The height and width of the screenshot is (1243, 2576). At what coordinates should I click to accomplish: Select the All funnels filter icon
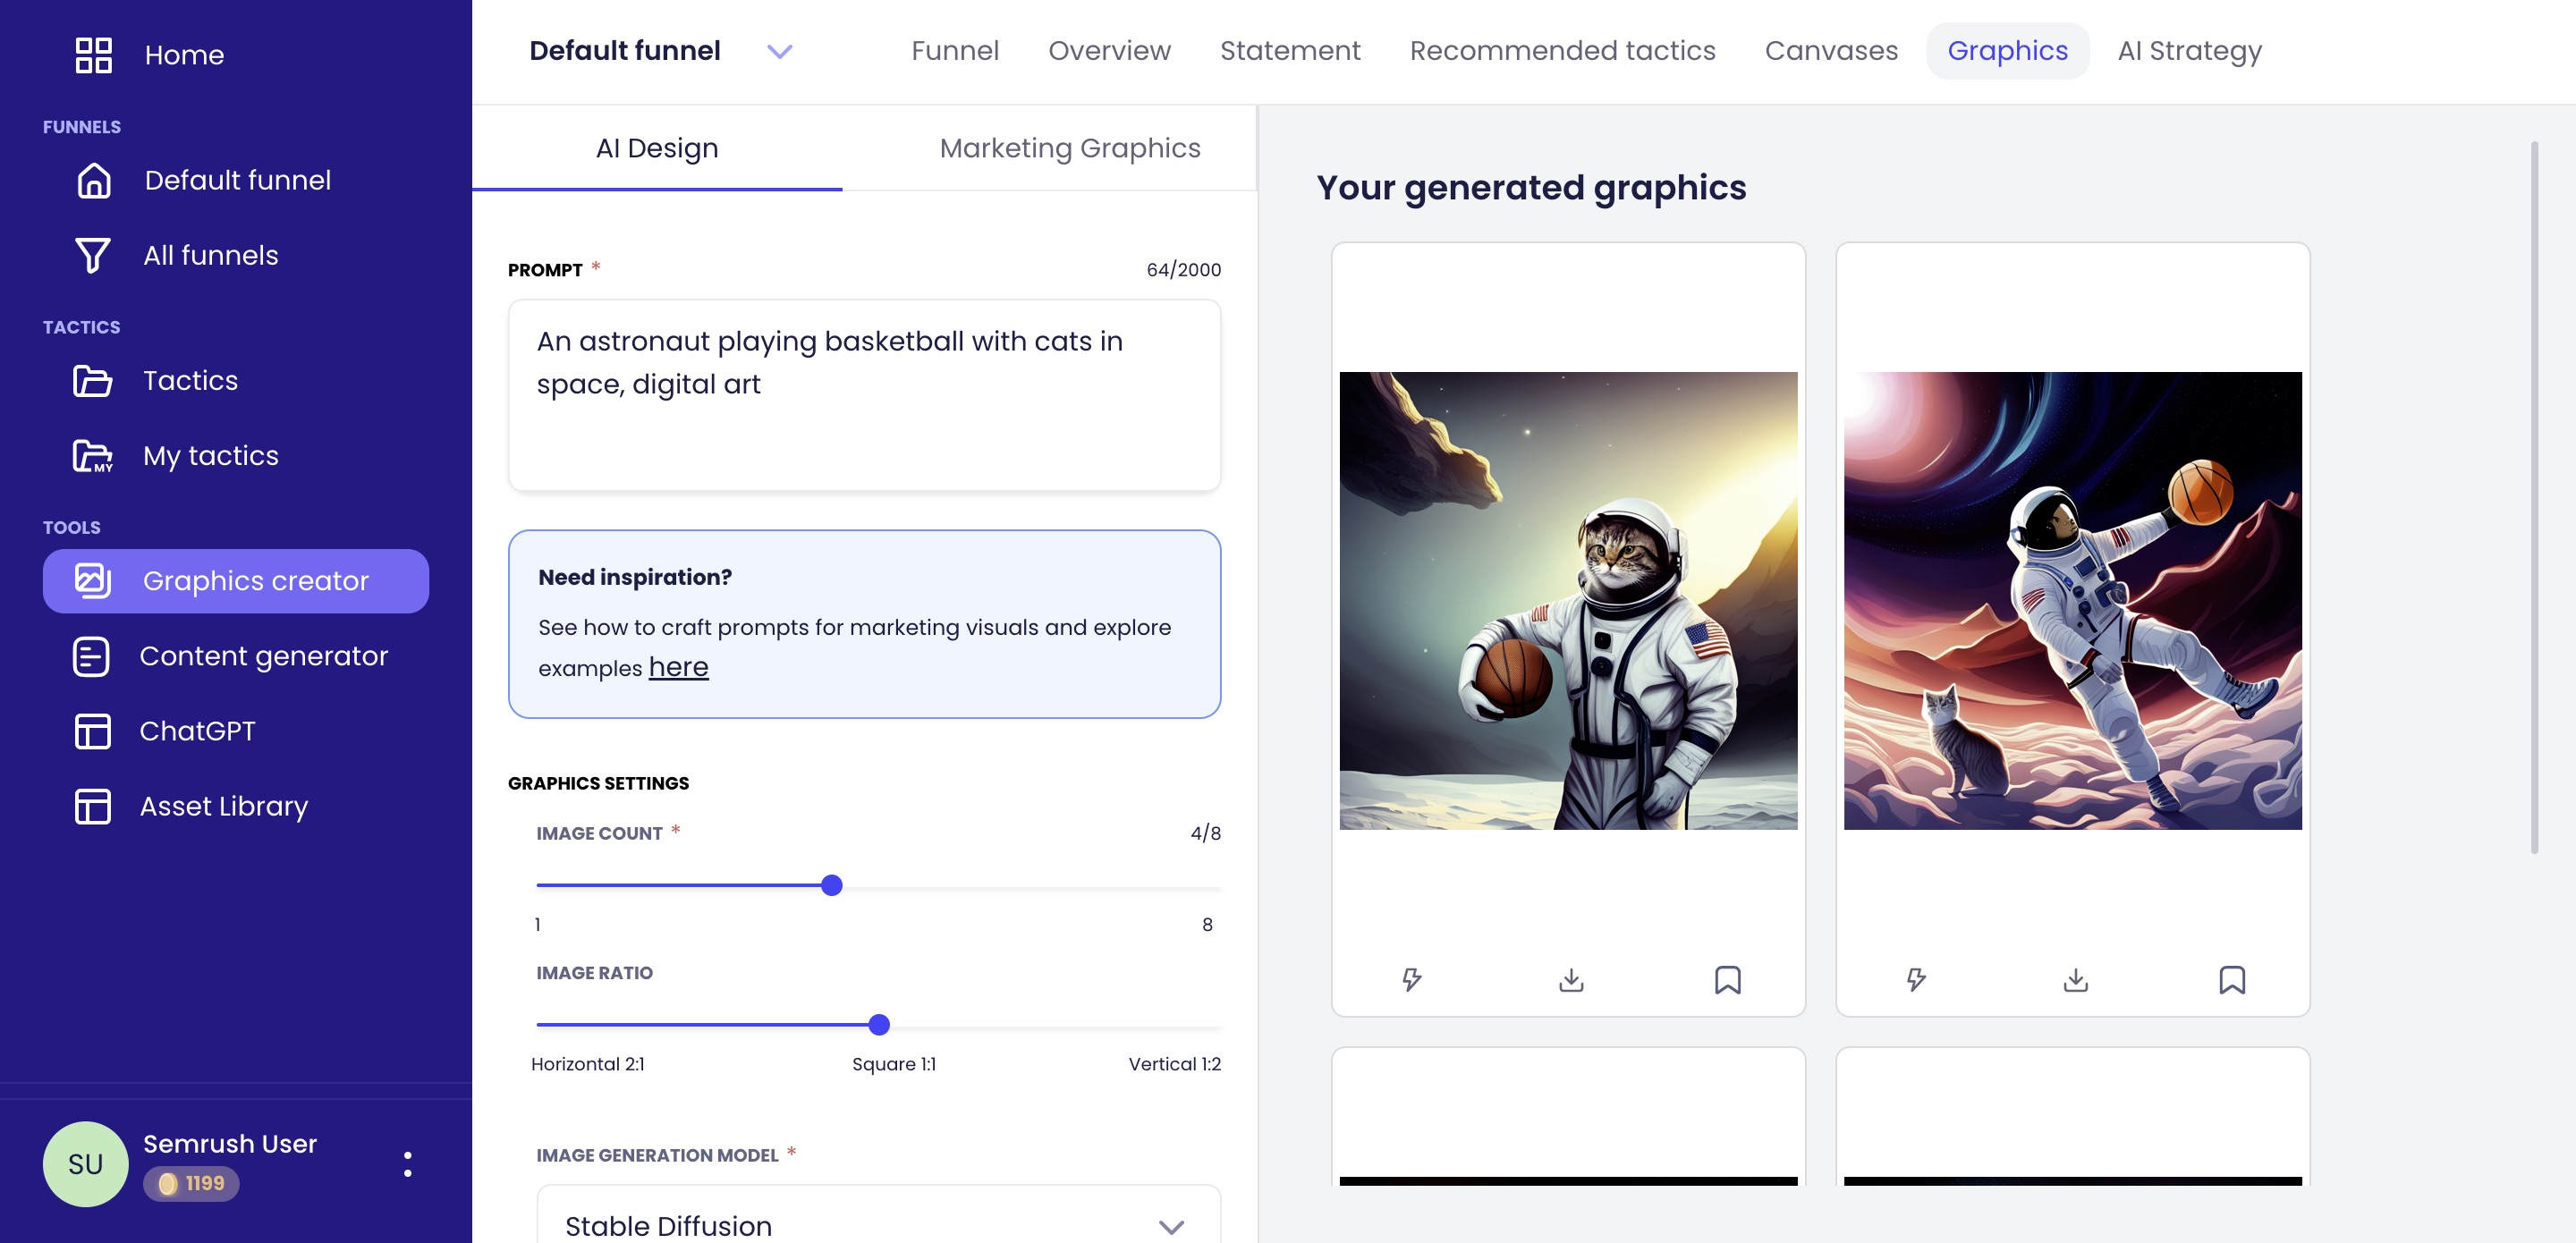91,255
